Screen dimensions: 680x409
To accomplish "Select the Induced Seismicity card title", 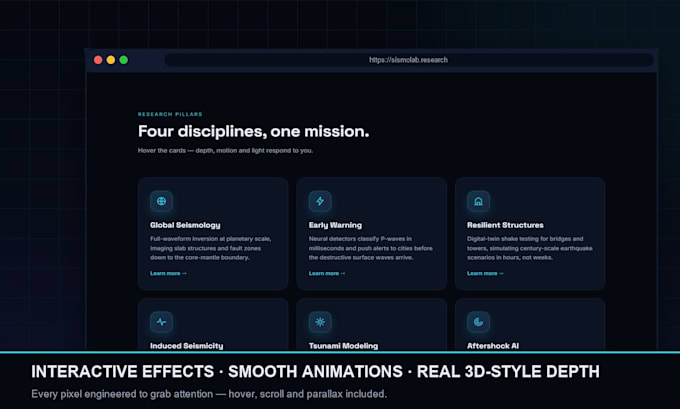I will pyautogui.click(x=186, y=346).
